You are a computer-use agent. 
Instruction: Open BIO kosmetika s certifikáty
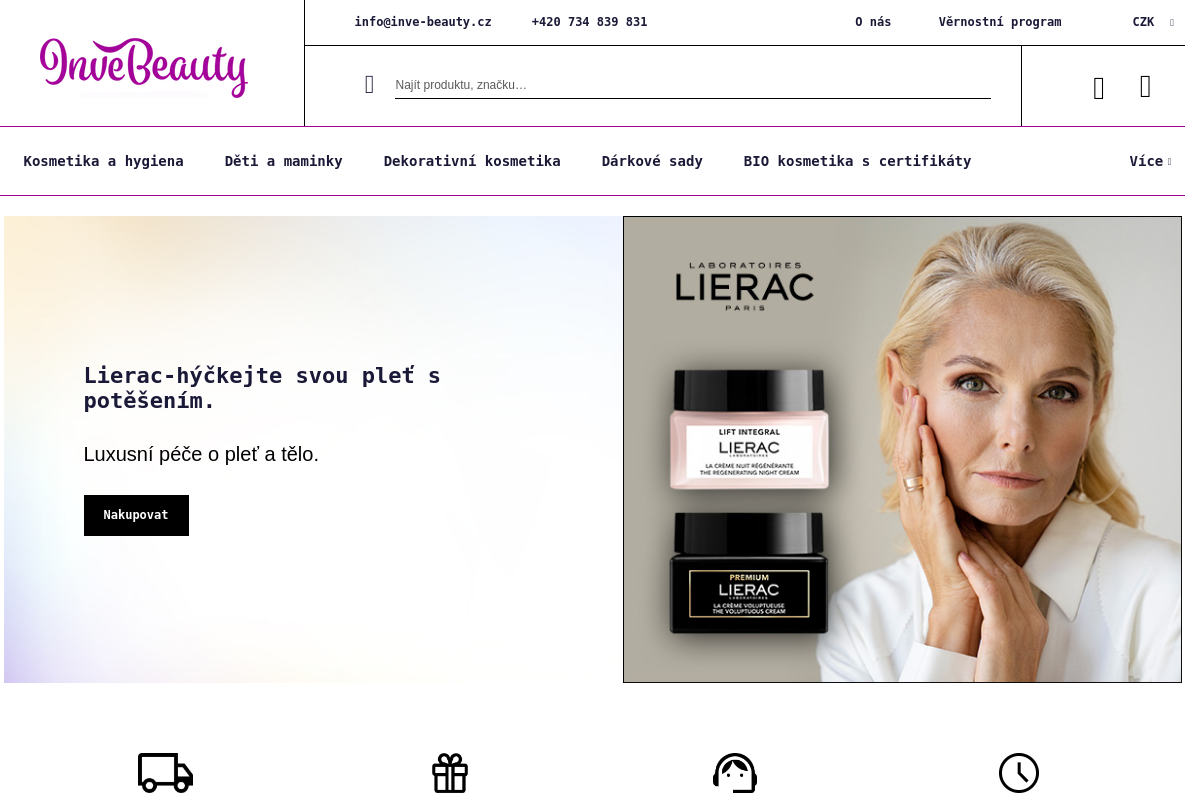coord(857,161)
